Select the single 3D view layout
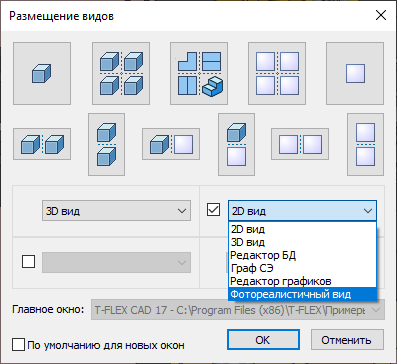Image resolution: width=397 pixels, height=364 pixels. pos(42,73)
